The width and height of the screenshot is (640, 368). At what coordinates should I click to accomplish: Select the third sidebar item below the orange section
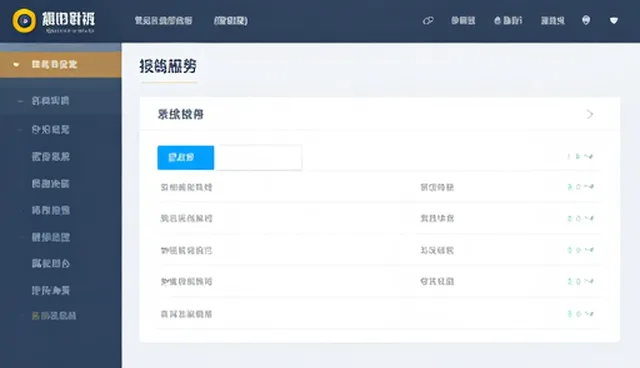(x=51, y=157)
